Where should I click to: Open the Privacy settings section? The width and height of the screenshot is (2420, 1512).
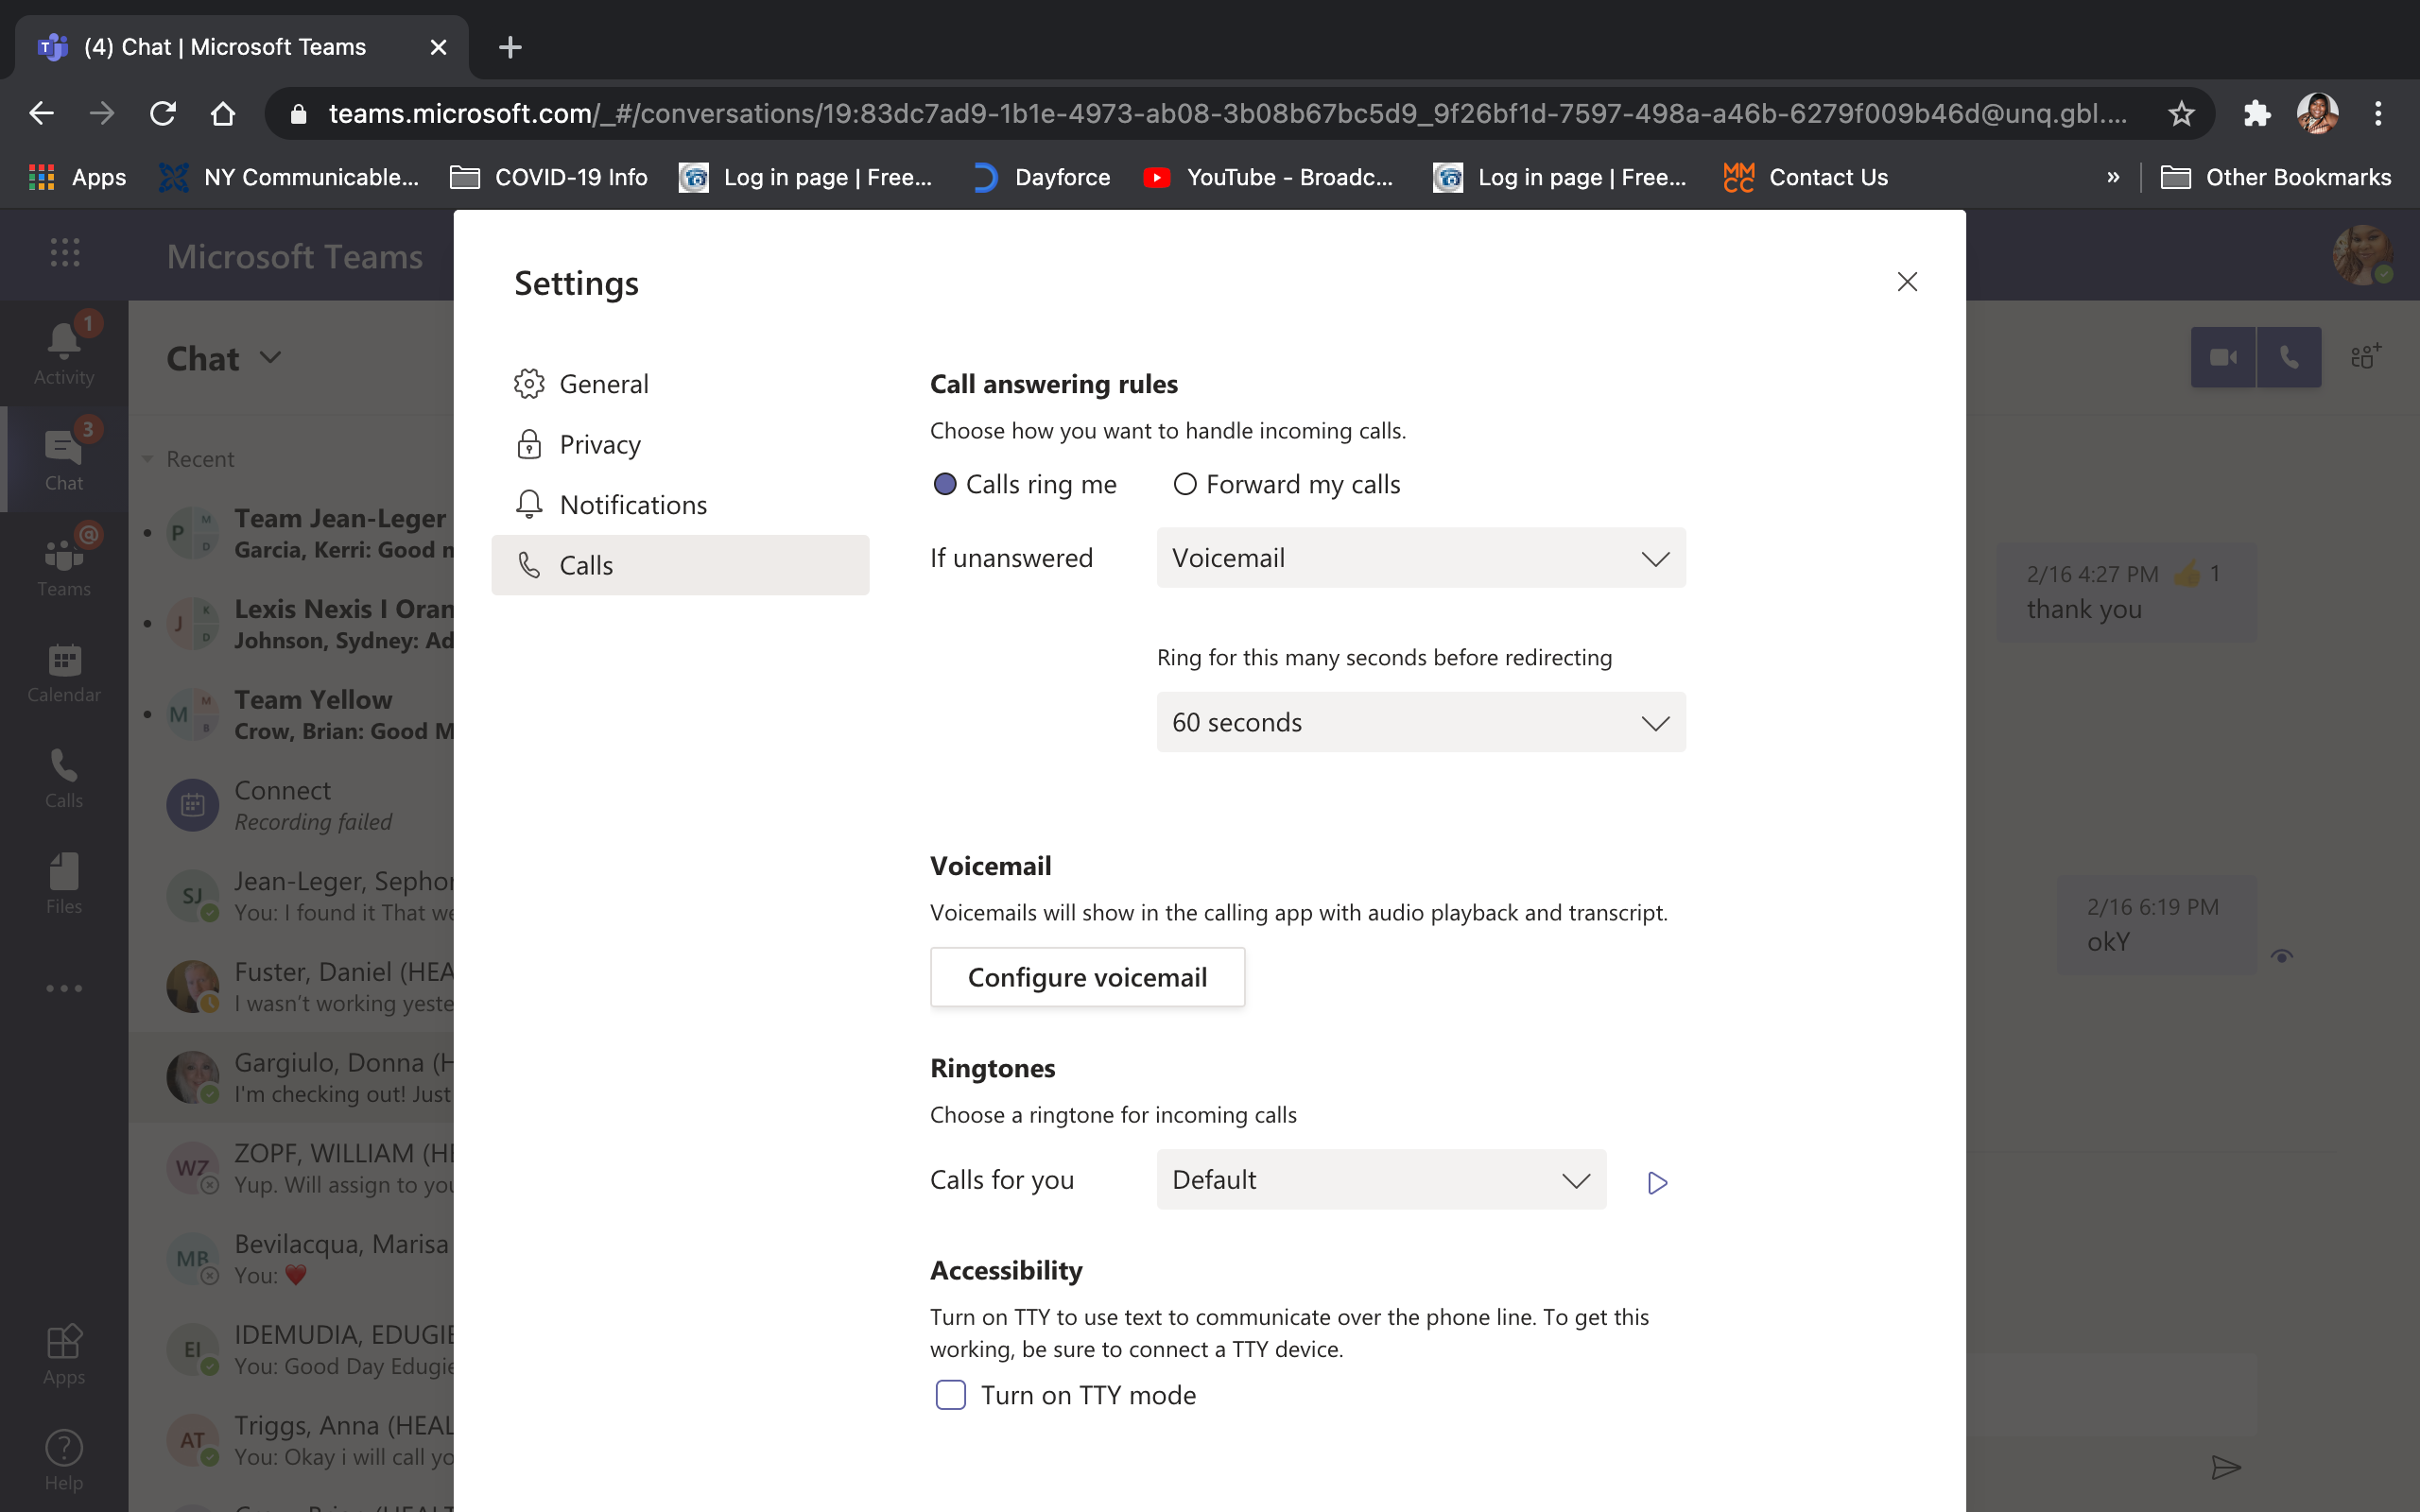tap(599, 444)
